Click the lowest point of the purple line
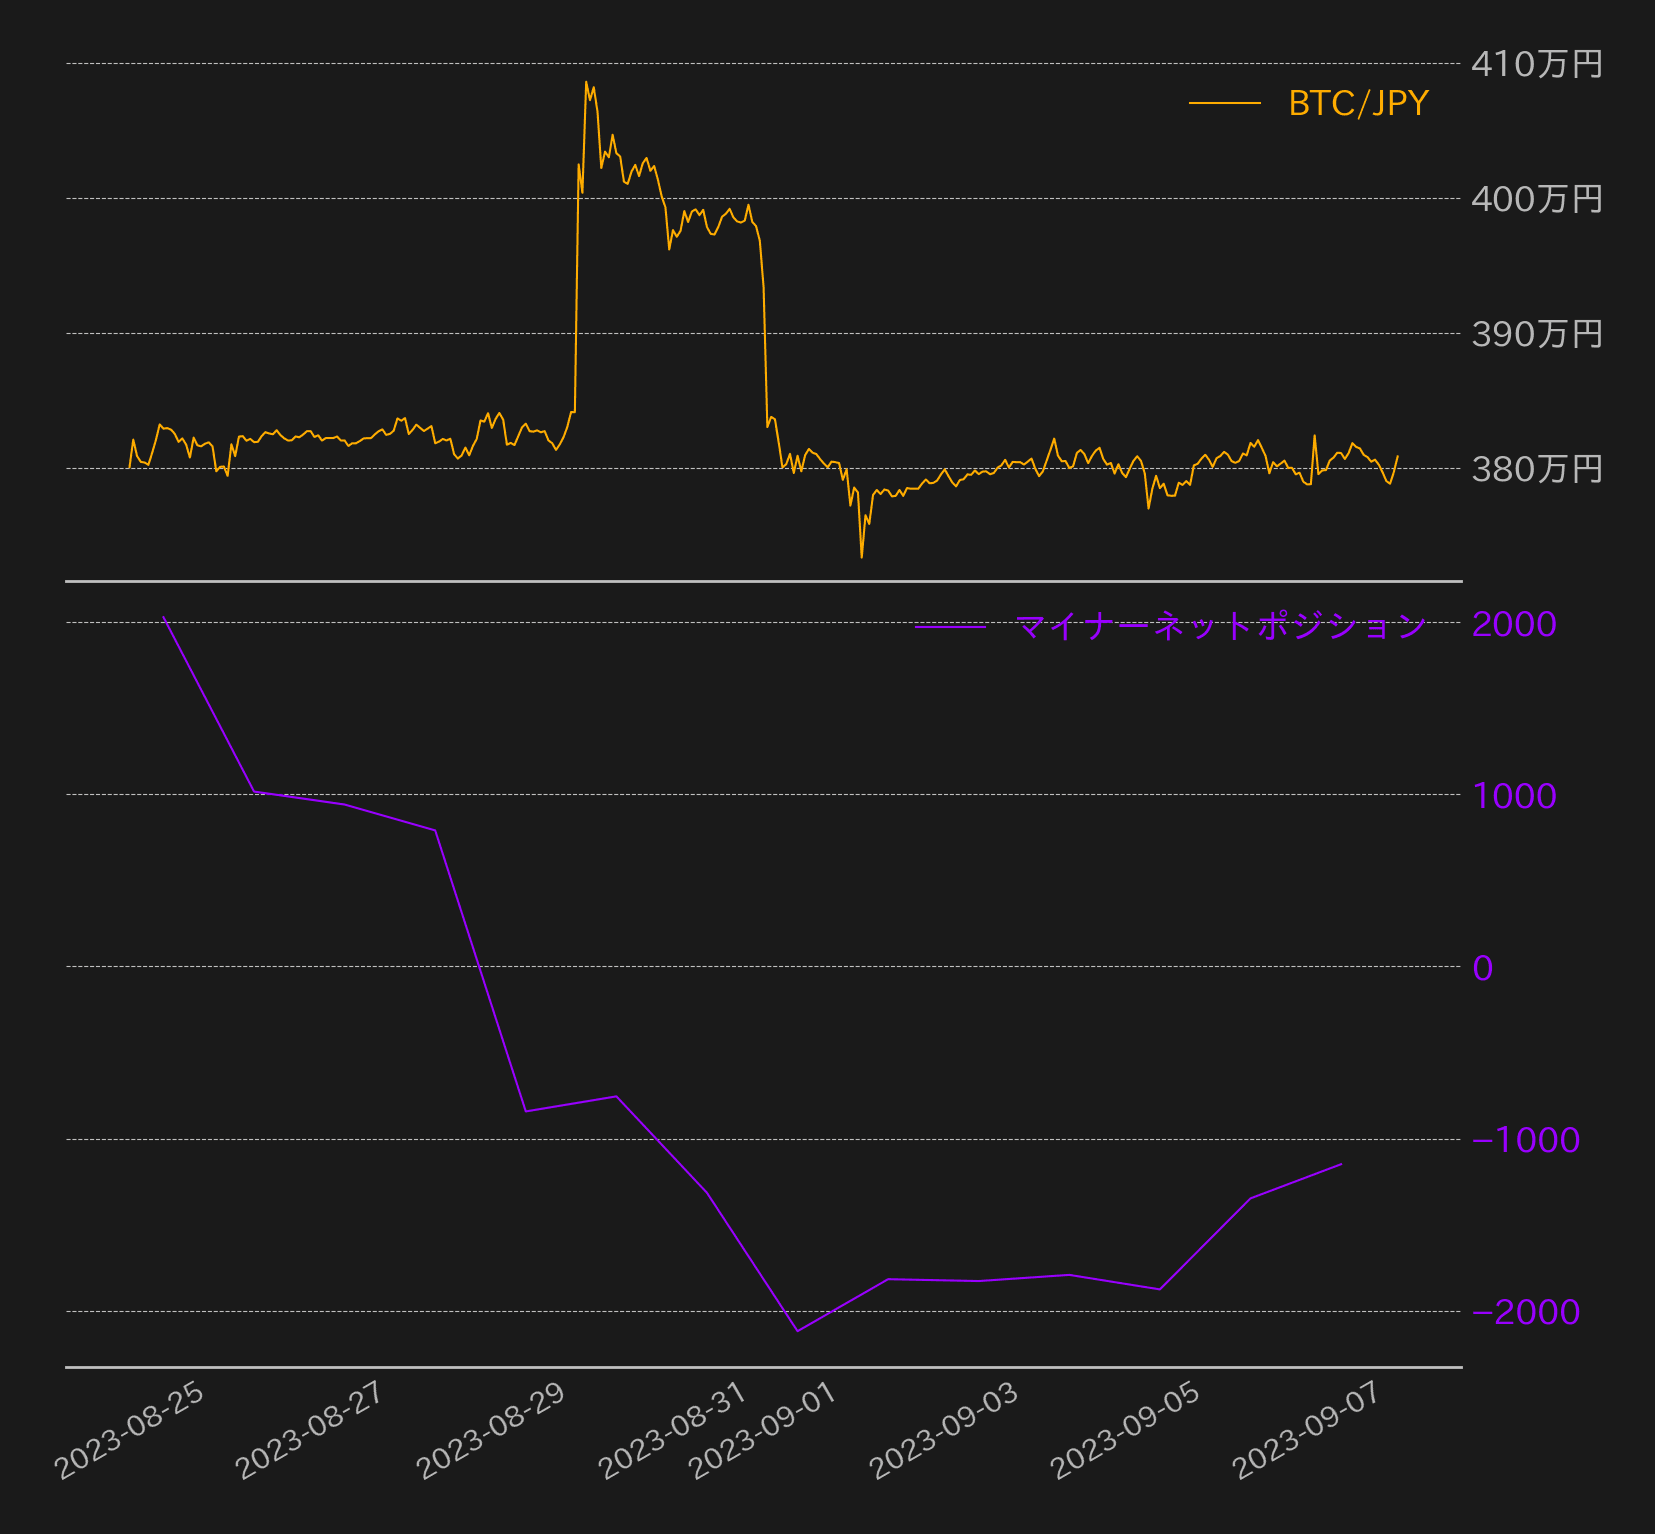Viewport: 1655px width, 1534px height. tap(797, 1331)
